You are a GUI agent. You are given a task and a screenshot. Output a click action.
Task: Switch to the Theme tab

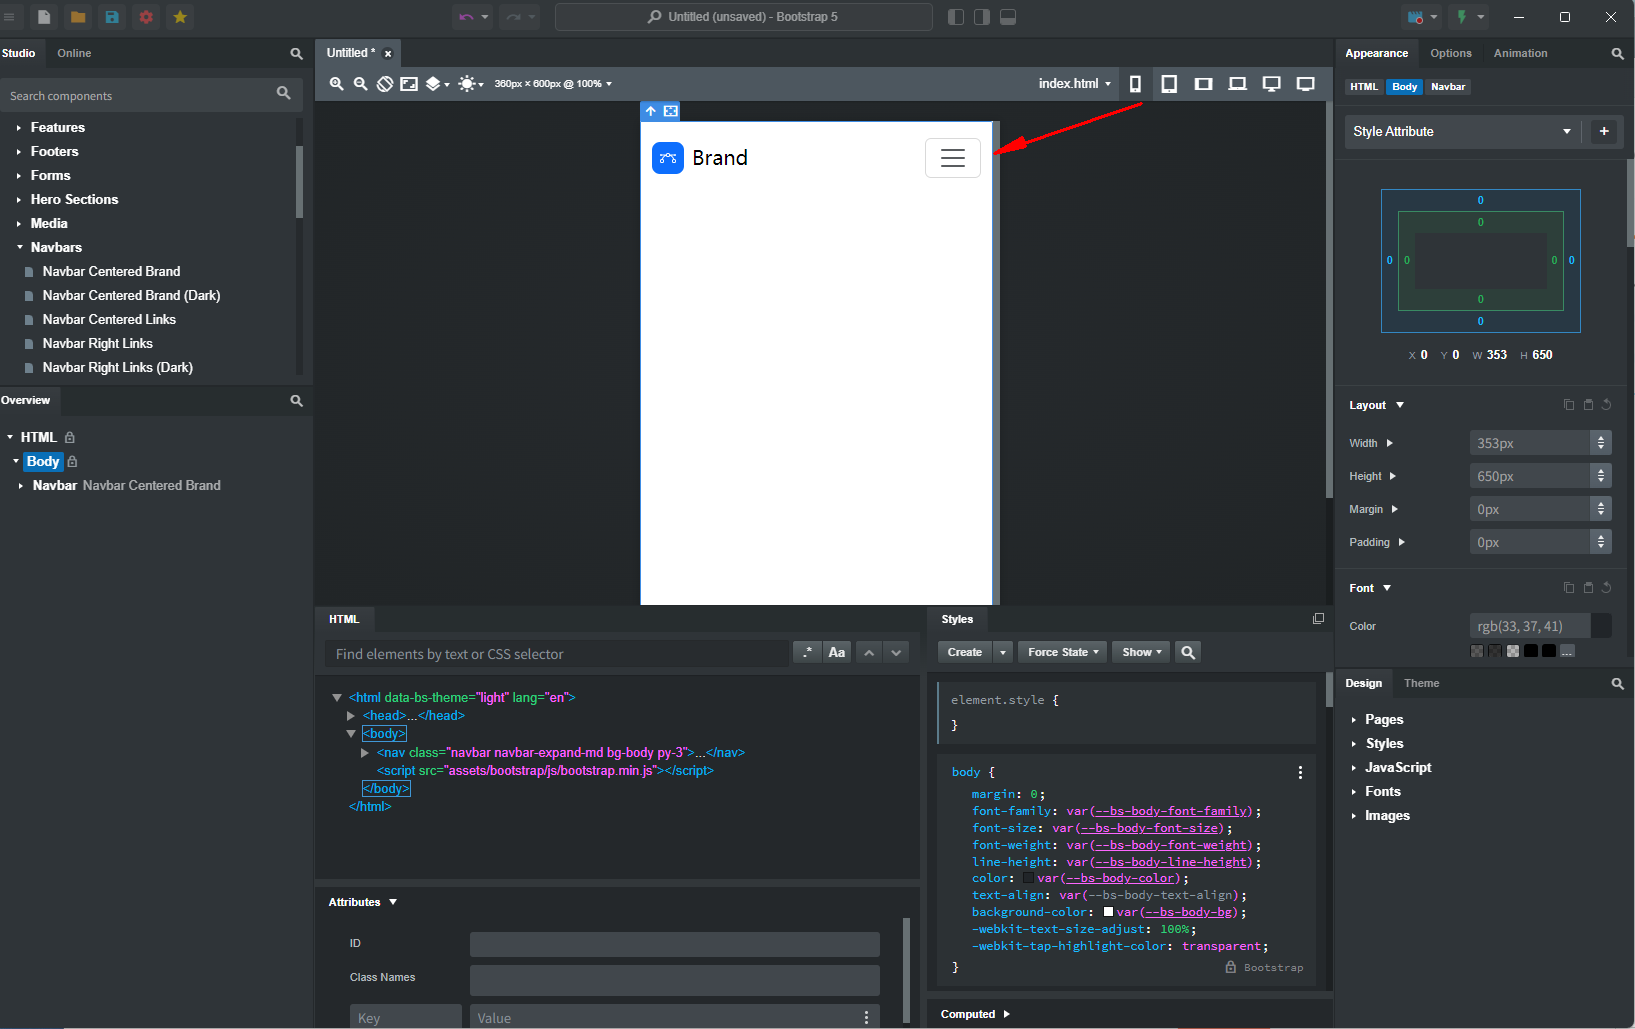pyautogui.click(x=1421, y=684)
